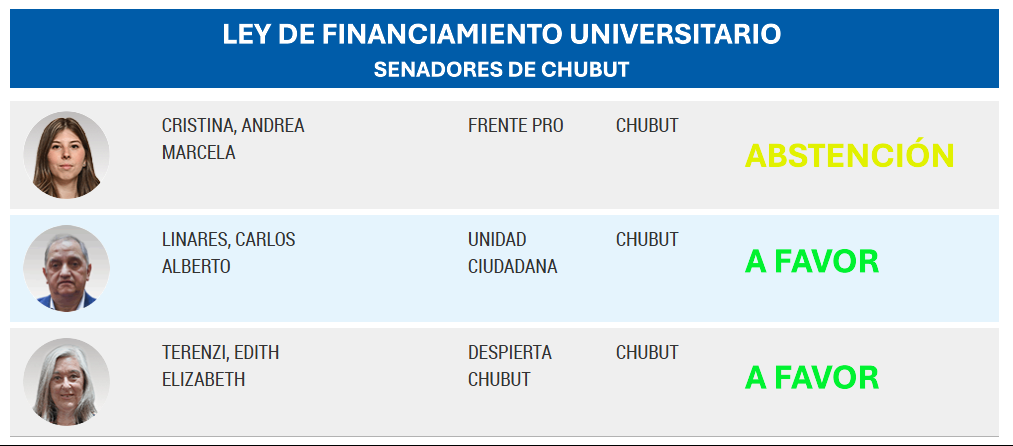
Task: Click Terenzi's green 'A FAVOR' vote
Action: coord(812,378)
